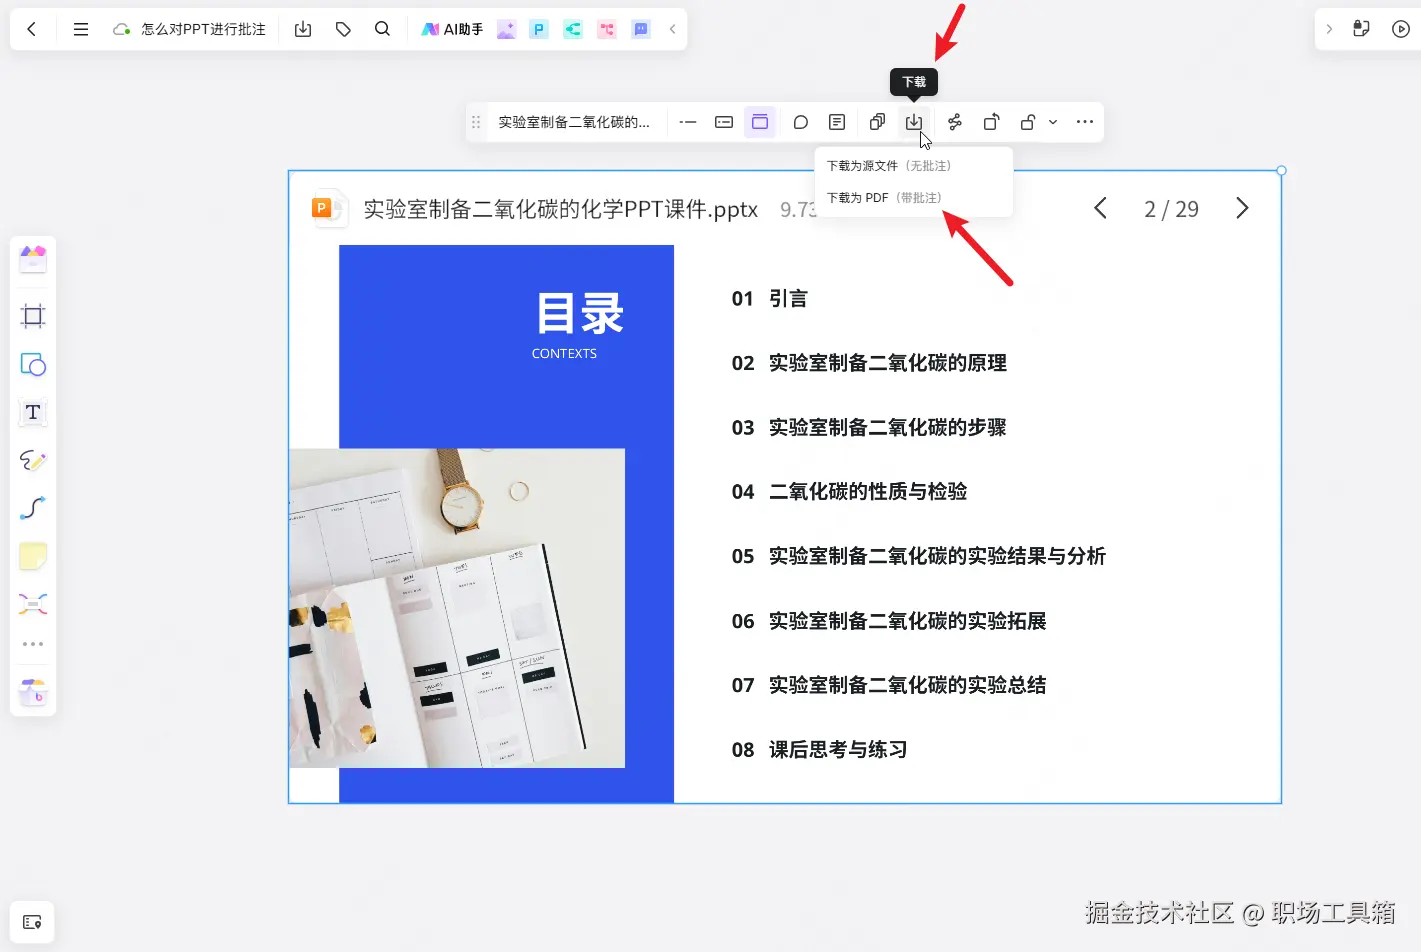Click slide entry 03 实验室制备二氧化碳的步骤

click(x=869, y=428)
